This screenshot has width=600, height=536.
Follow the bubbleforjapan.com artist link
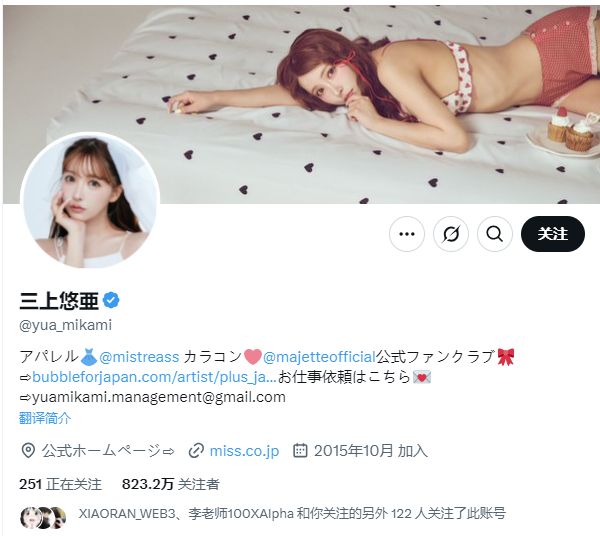pyautogui.click(x=154, y=377)
